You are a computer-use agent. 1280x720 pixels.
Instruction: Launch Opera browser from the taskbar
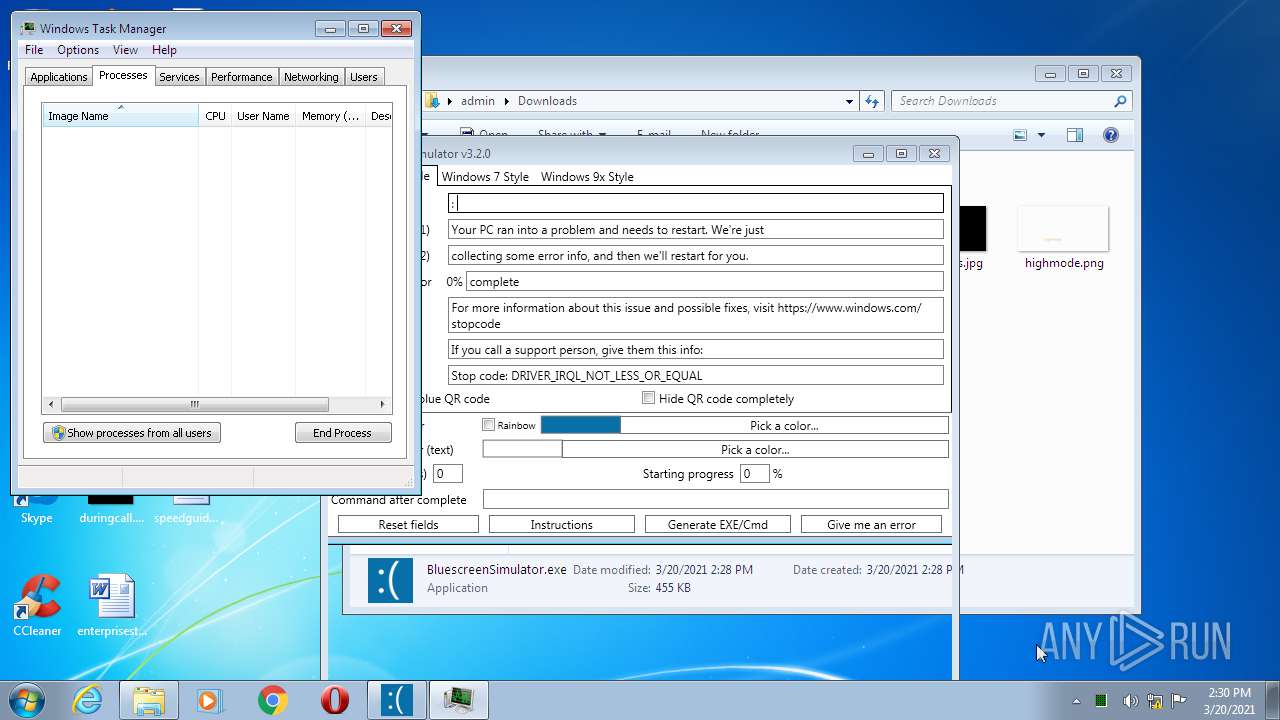(334, 700)
